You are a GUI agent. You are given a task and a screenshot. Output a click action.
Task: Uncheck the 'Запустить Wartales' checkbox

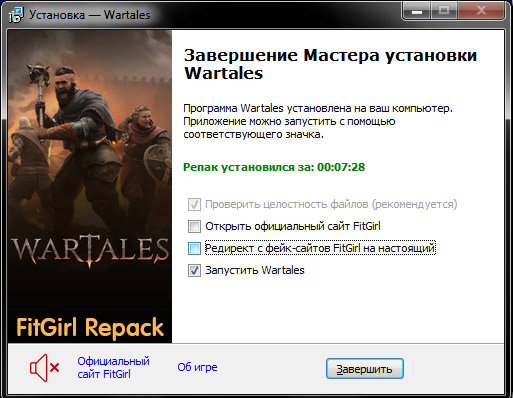coord(194,270)
